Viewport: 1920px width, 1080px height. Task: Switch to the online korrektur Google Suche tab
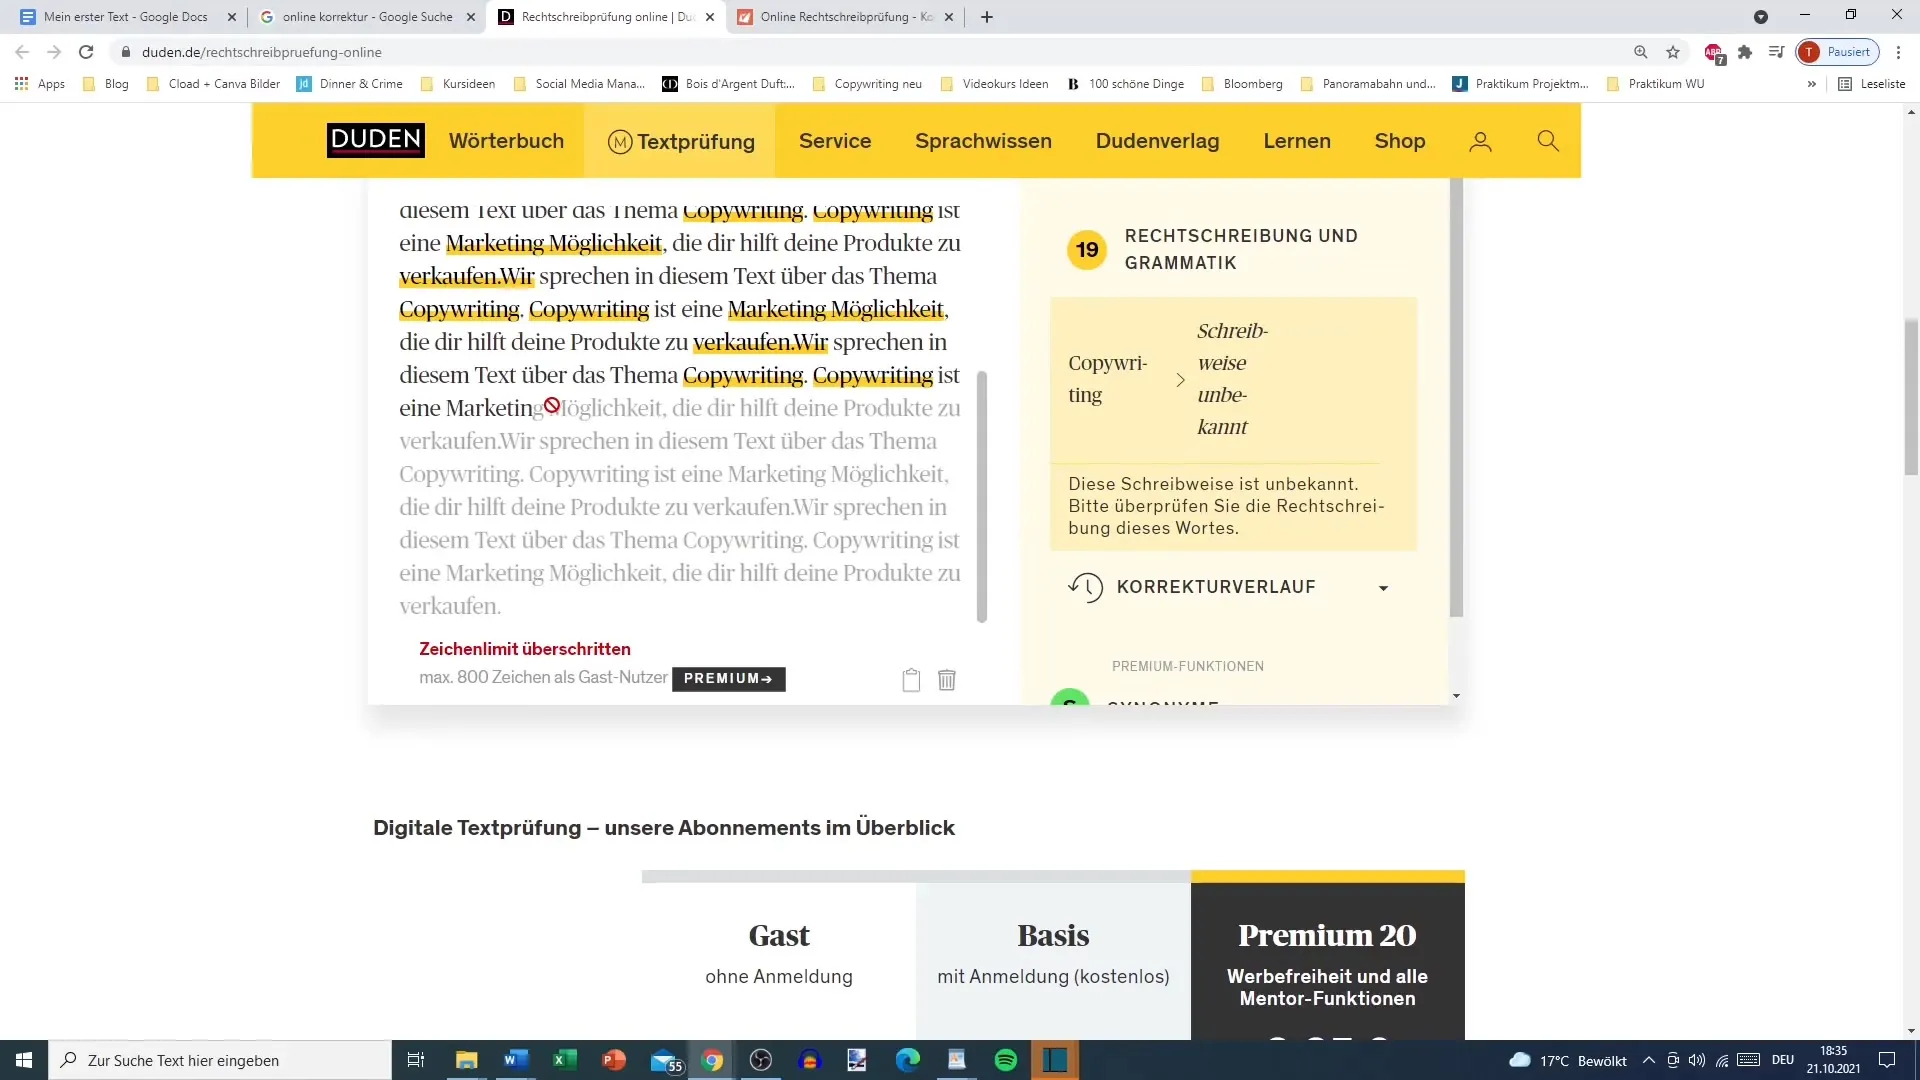pyautogui.click(x=367, y=17)
